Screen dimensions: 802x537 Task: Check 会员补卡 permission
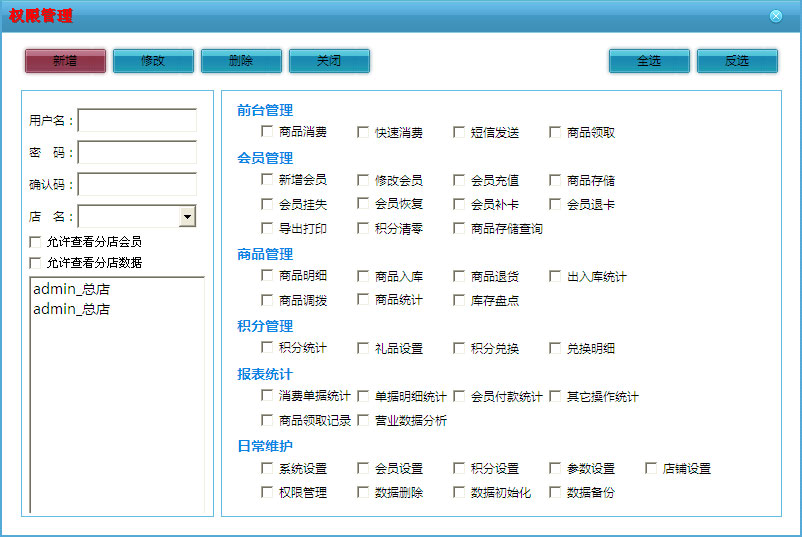click(x=459, y=204)
